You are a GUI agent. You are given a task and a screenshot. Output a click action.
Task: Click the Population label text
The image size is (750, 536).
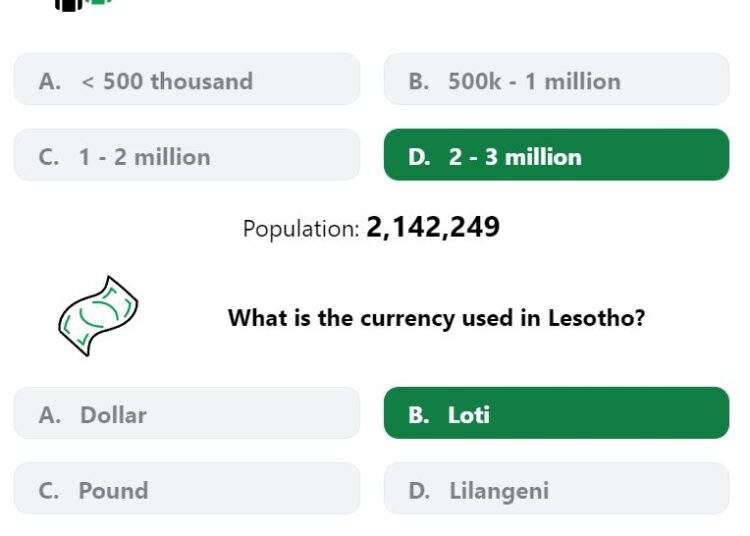301,229
